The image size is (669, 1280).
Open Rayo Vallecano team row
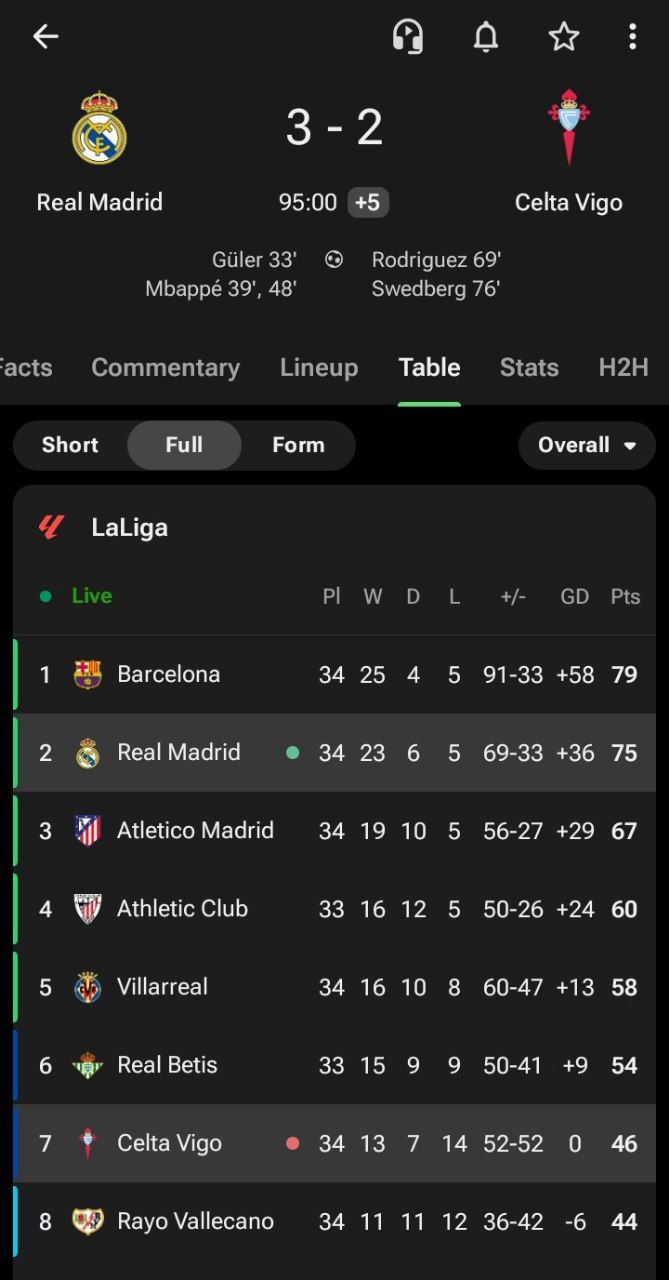(x=334, y=1222)
